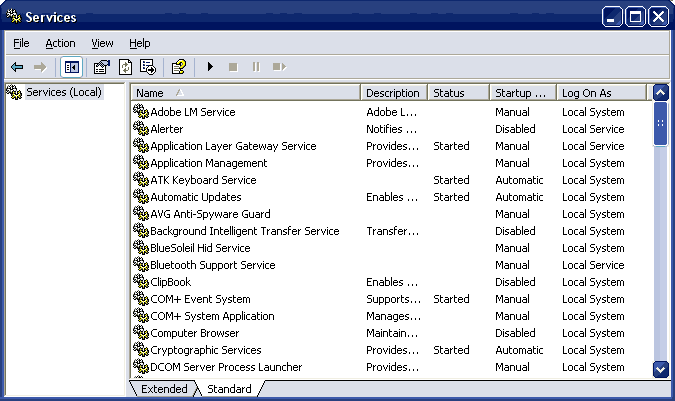
Task: Click the gear icon beside Alerter
Action: [141, 129]
